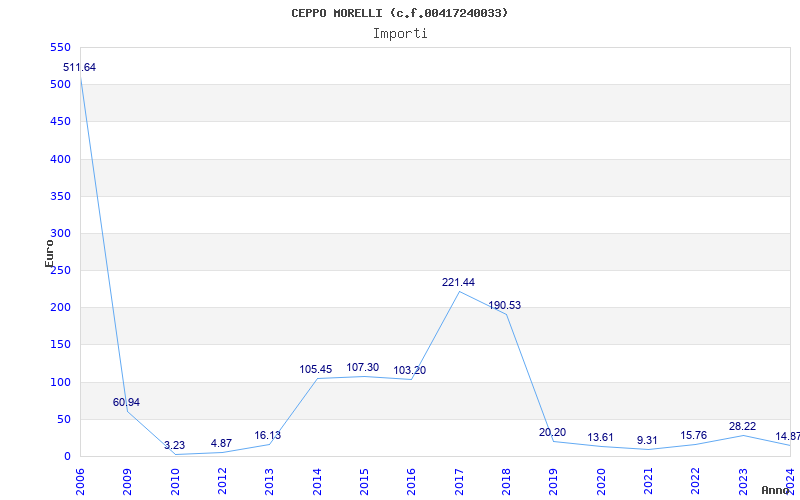800x500 pixels.
Task: Select the 103.20 value label
Action: pyautogui.click(x=410, y=370)
